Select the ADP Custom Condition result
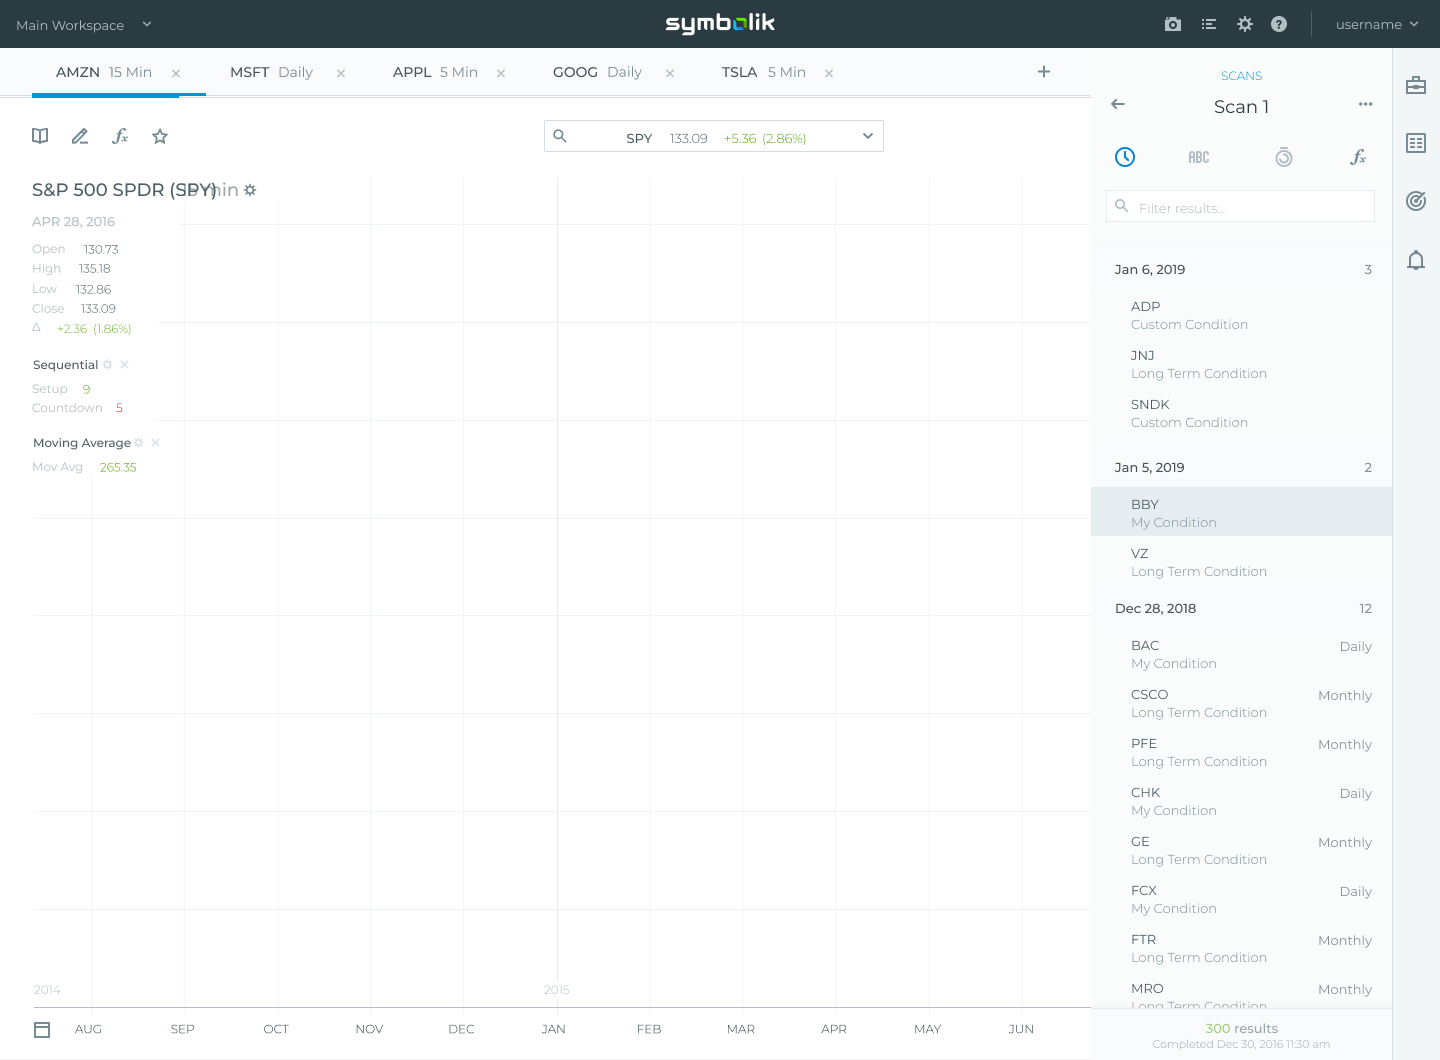The width and height of the screenshot is (1440, 1060). click(x=1241, y=315)
